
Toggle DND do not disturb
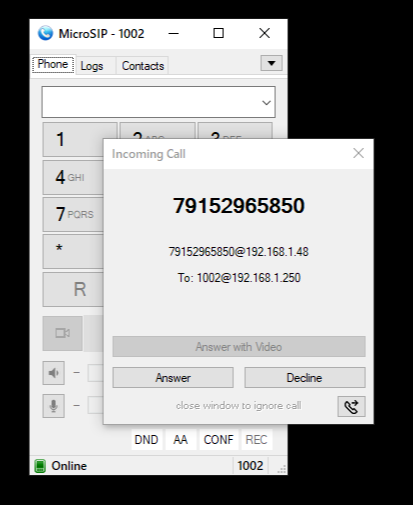146,440
